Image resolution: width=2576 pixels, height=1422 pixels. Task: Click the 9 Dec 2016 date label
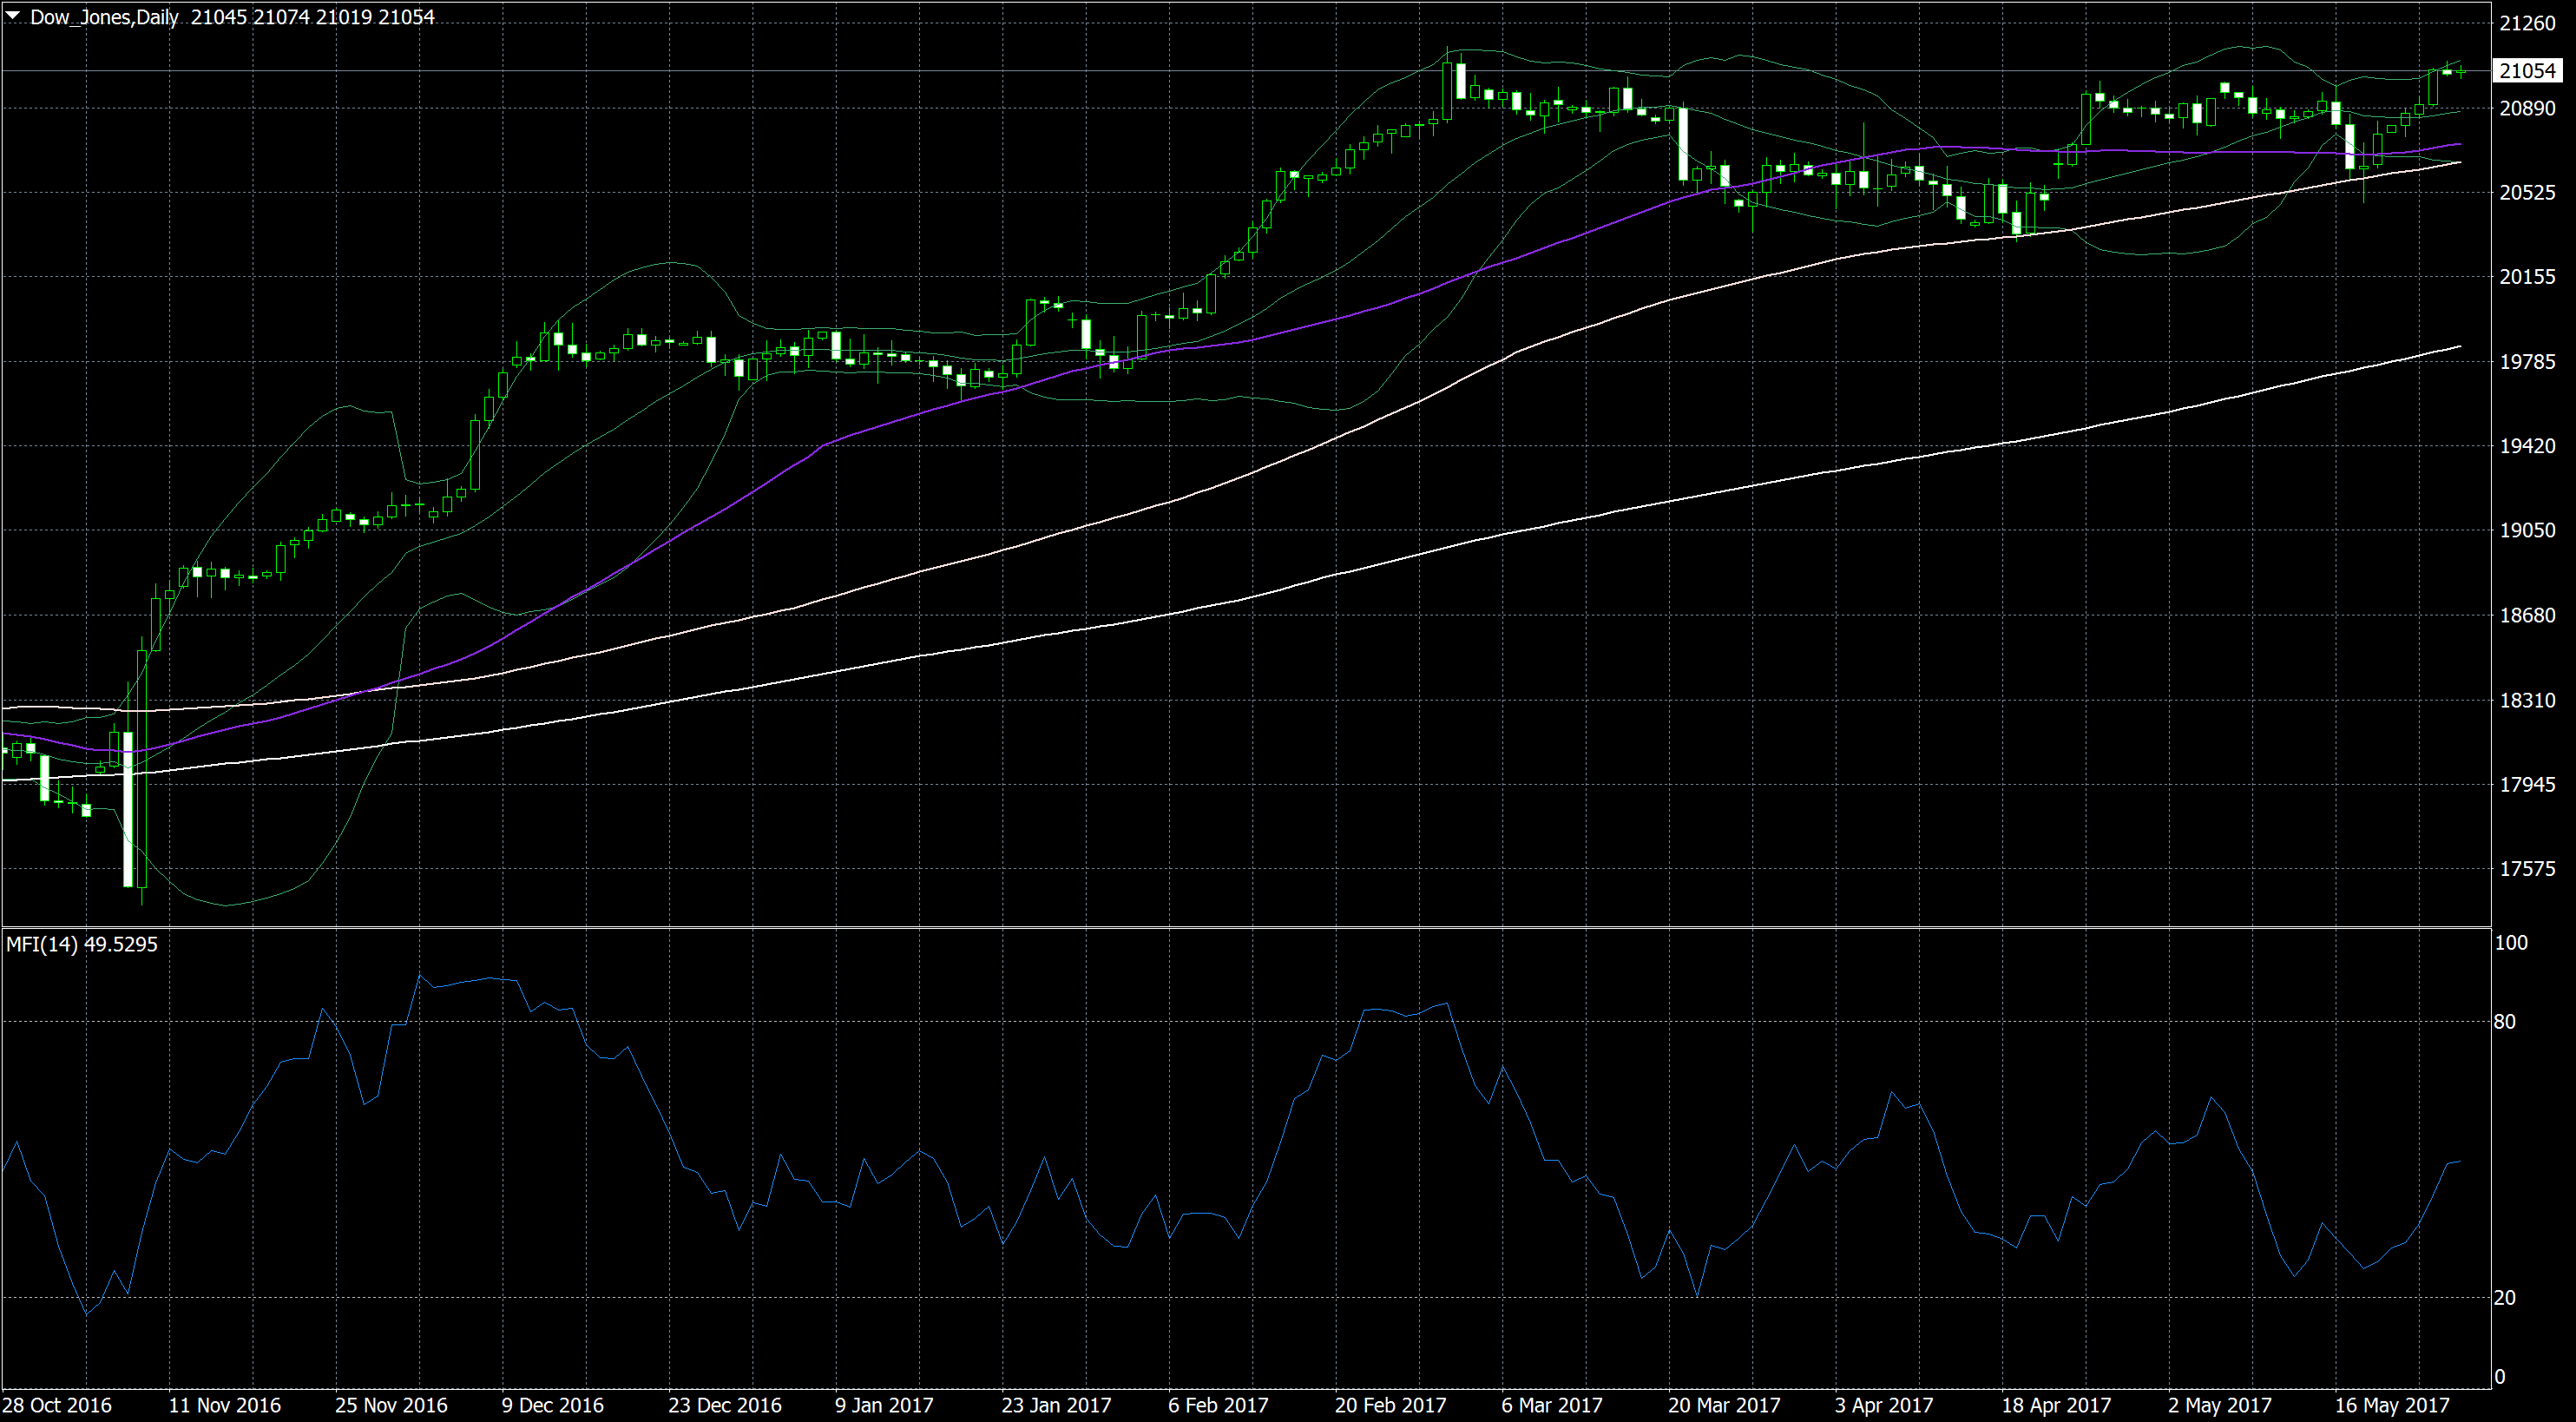[553, 1405]
